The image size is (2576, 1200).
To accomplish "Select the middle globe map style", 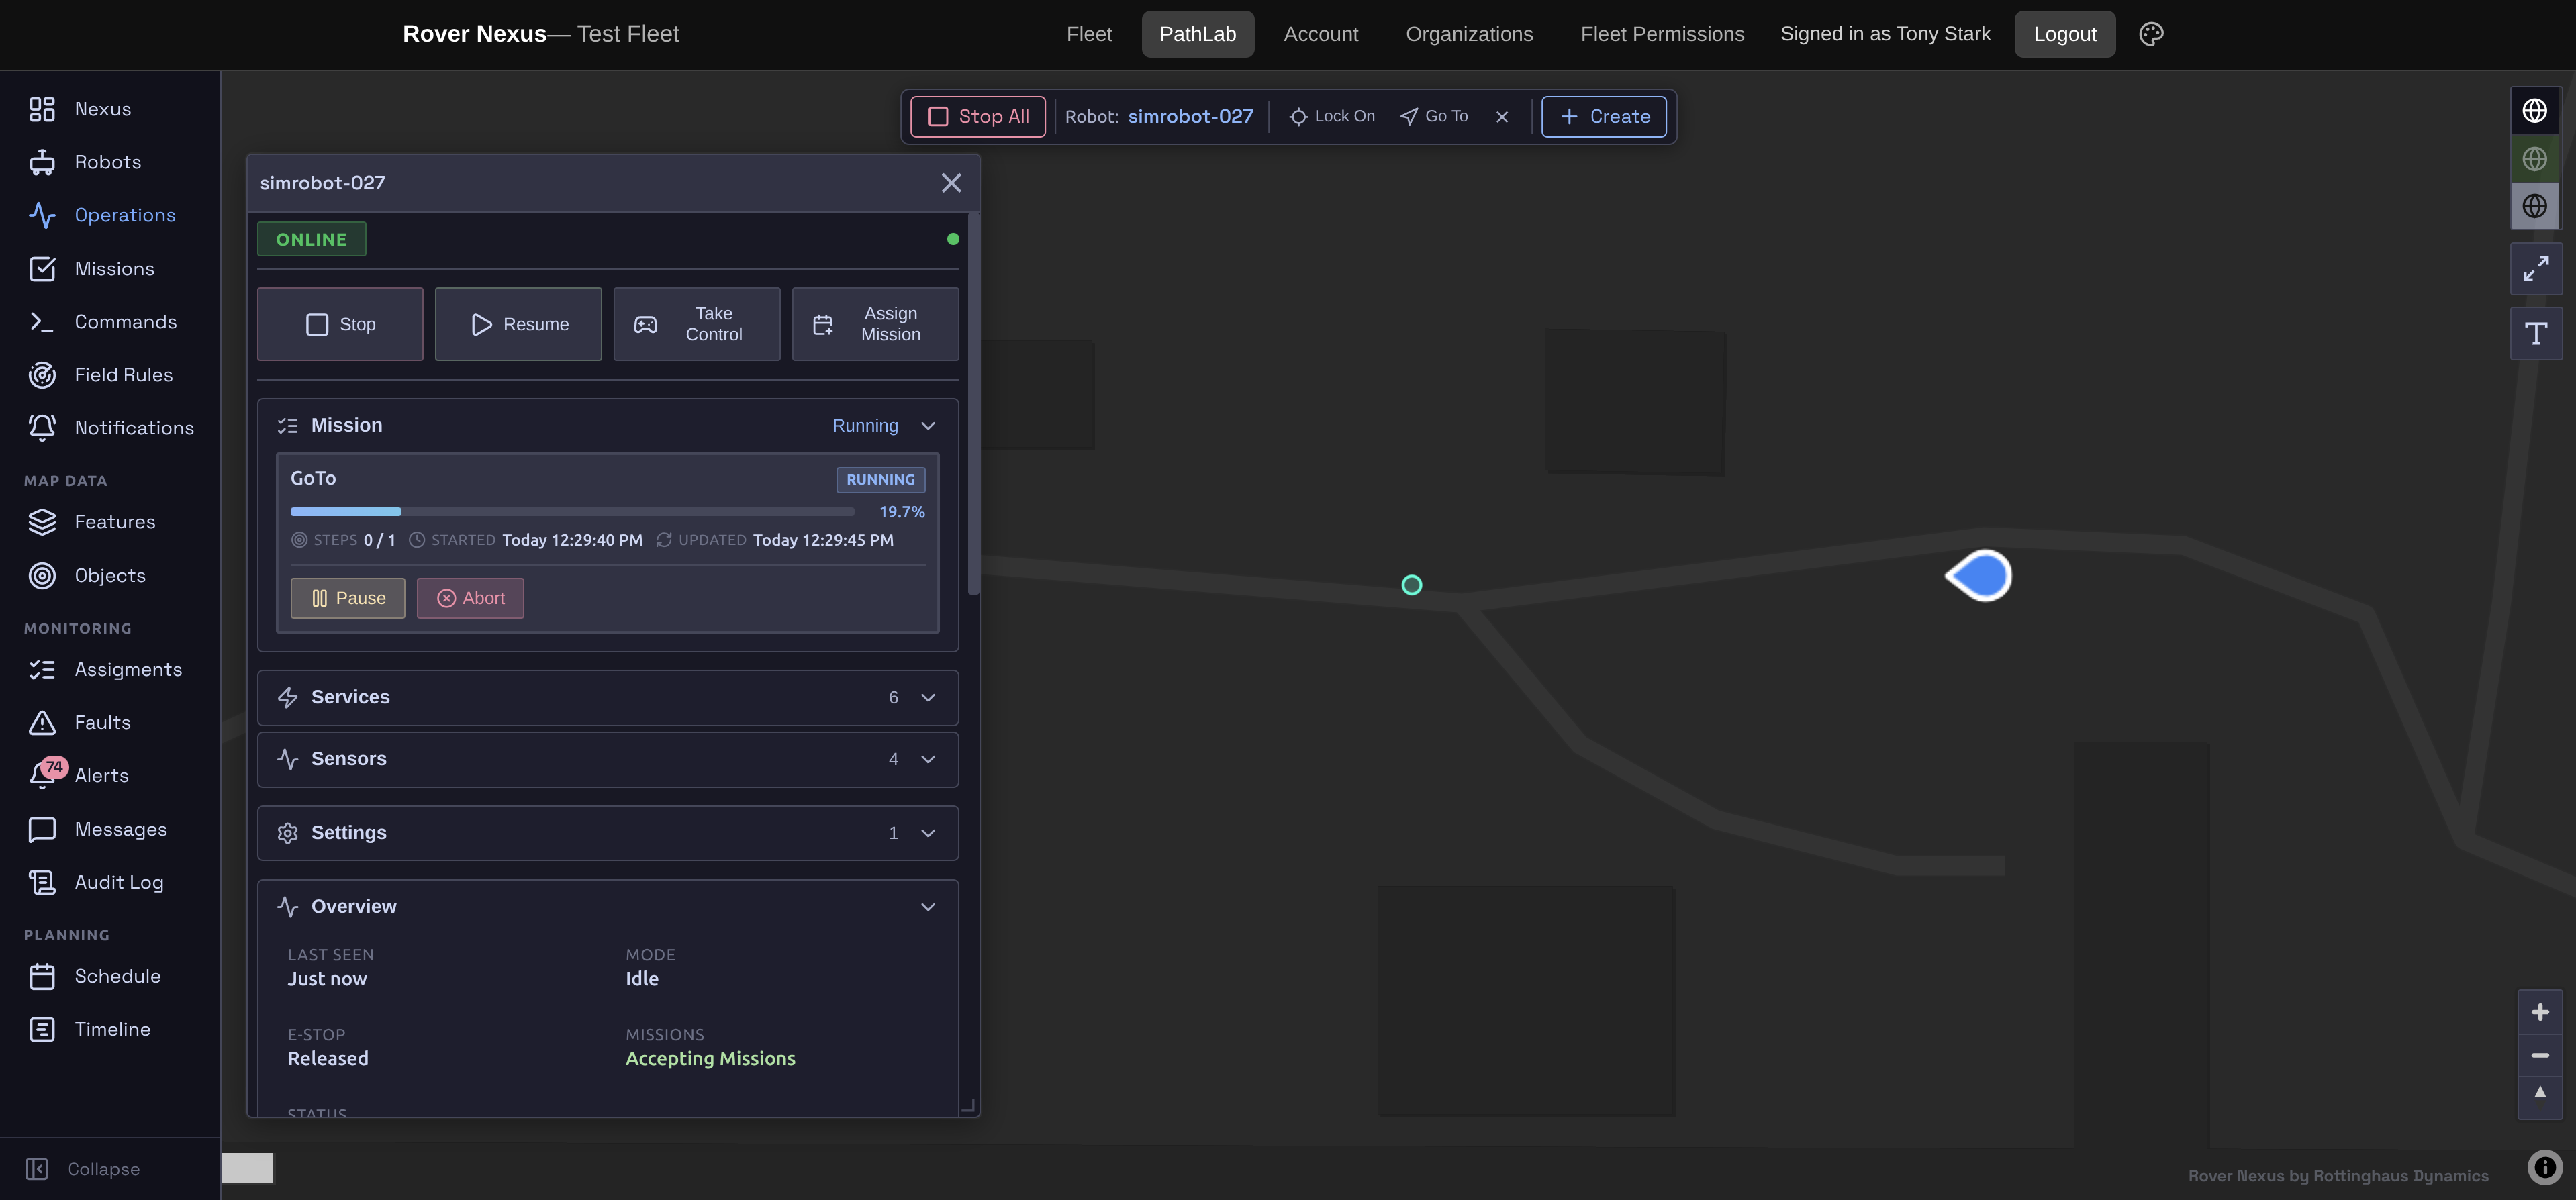I will [x=2534, y=158].
